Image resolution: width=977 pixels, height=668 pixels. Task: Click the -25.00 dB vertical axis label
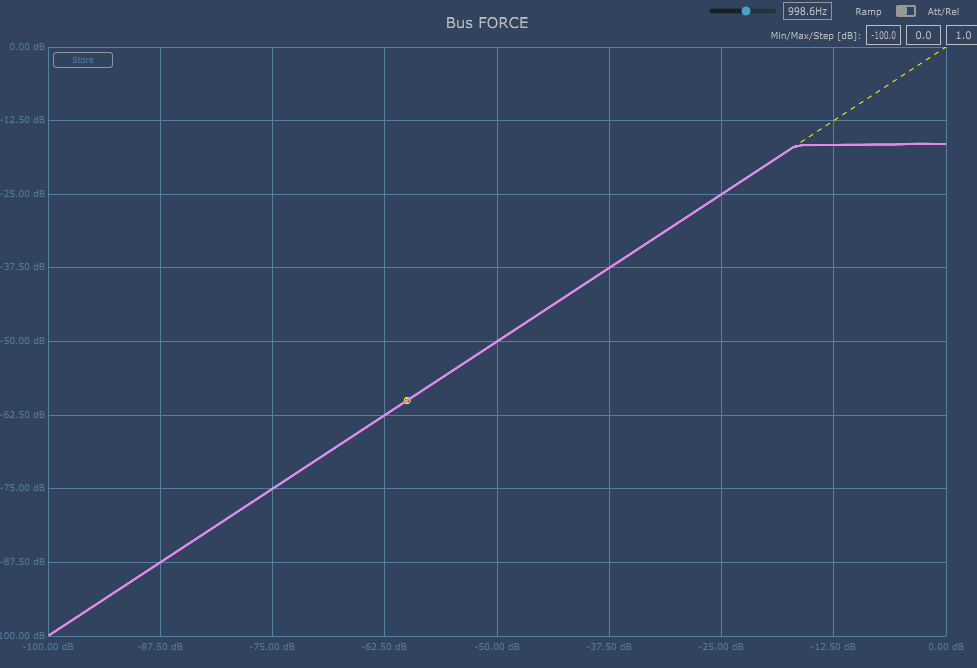click(x=25, y=194)
